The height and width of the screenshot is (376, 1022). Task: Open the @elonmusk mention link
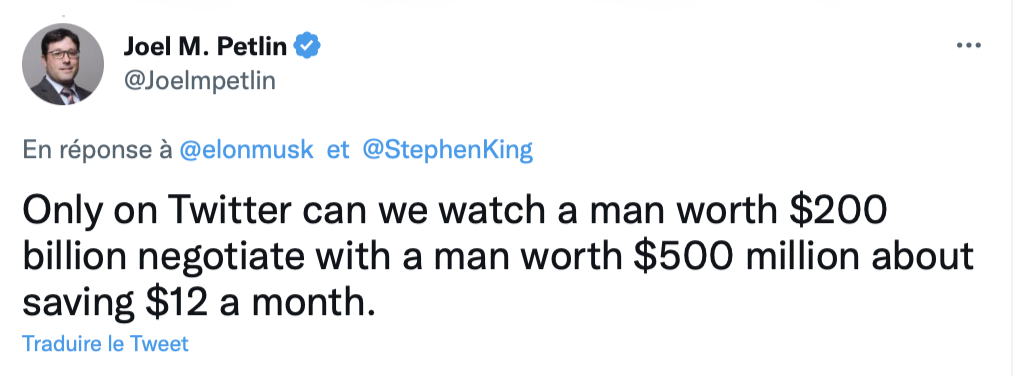point(246,150)
